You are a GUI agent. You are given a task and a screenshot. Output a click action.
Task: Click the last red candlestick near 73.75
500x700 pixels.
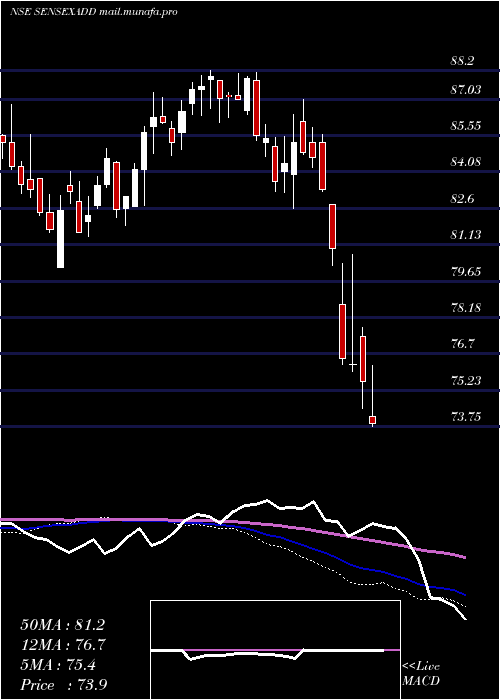(372, 420)
